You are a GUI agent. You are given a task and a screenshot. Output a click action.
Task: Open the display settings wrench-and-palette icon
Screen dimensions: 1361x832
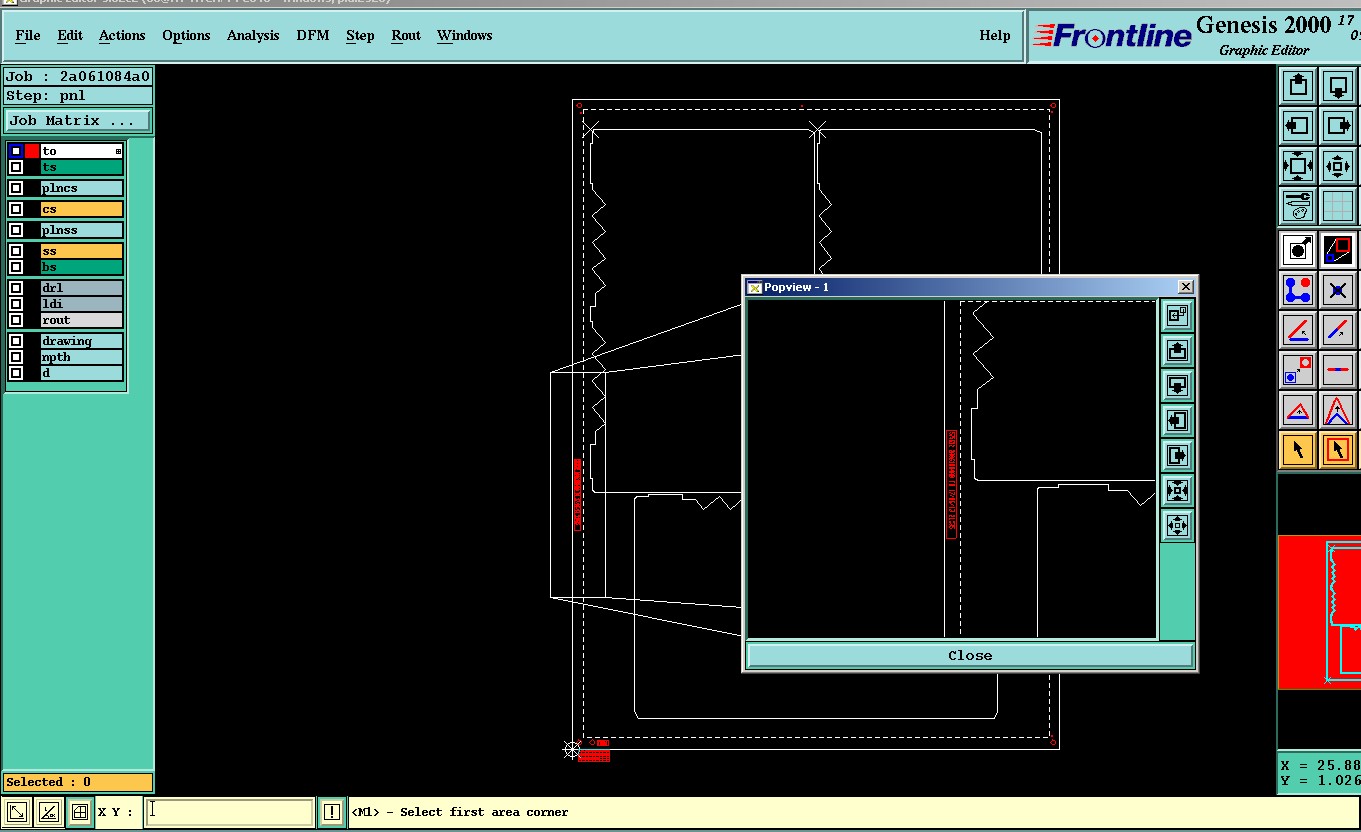(1298, 206)
